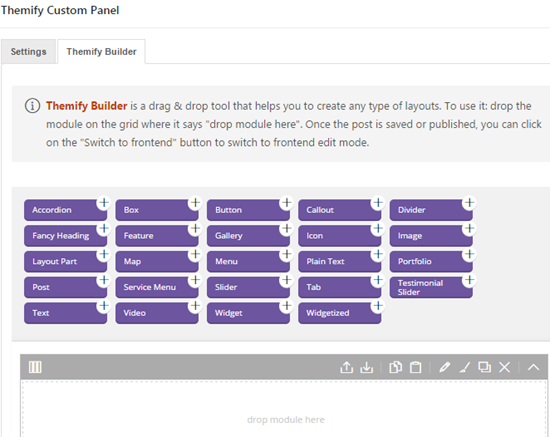550x437 pixels.
Task: Click the plus icon on Service Menu module
Action: coord(195,280)
